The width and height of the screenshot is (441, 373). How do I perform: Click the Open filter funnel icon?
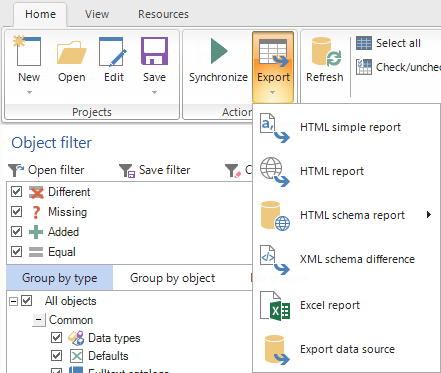pyautogui.click(x=16, y=170)
